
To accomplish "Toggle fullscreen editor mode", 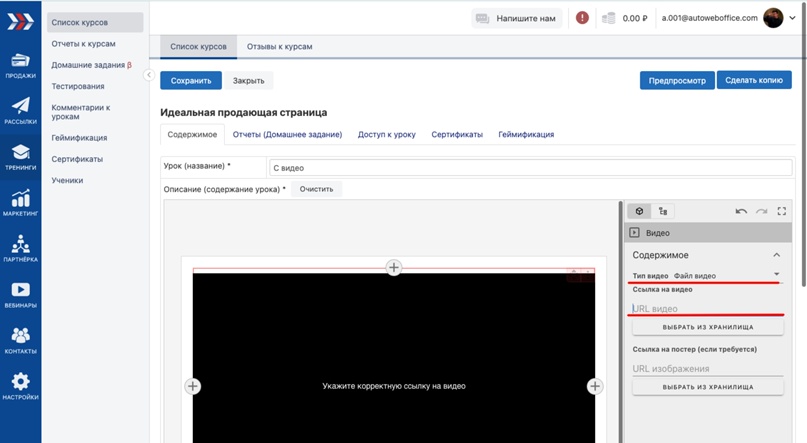I will (782, 211).
